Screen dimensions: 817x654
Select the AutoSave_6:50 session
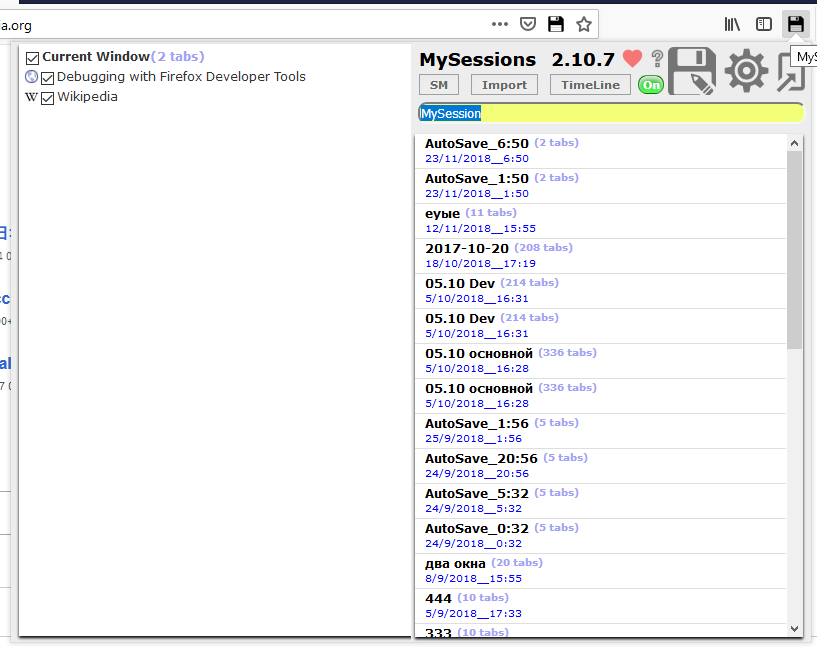click(x=600, y=151)
